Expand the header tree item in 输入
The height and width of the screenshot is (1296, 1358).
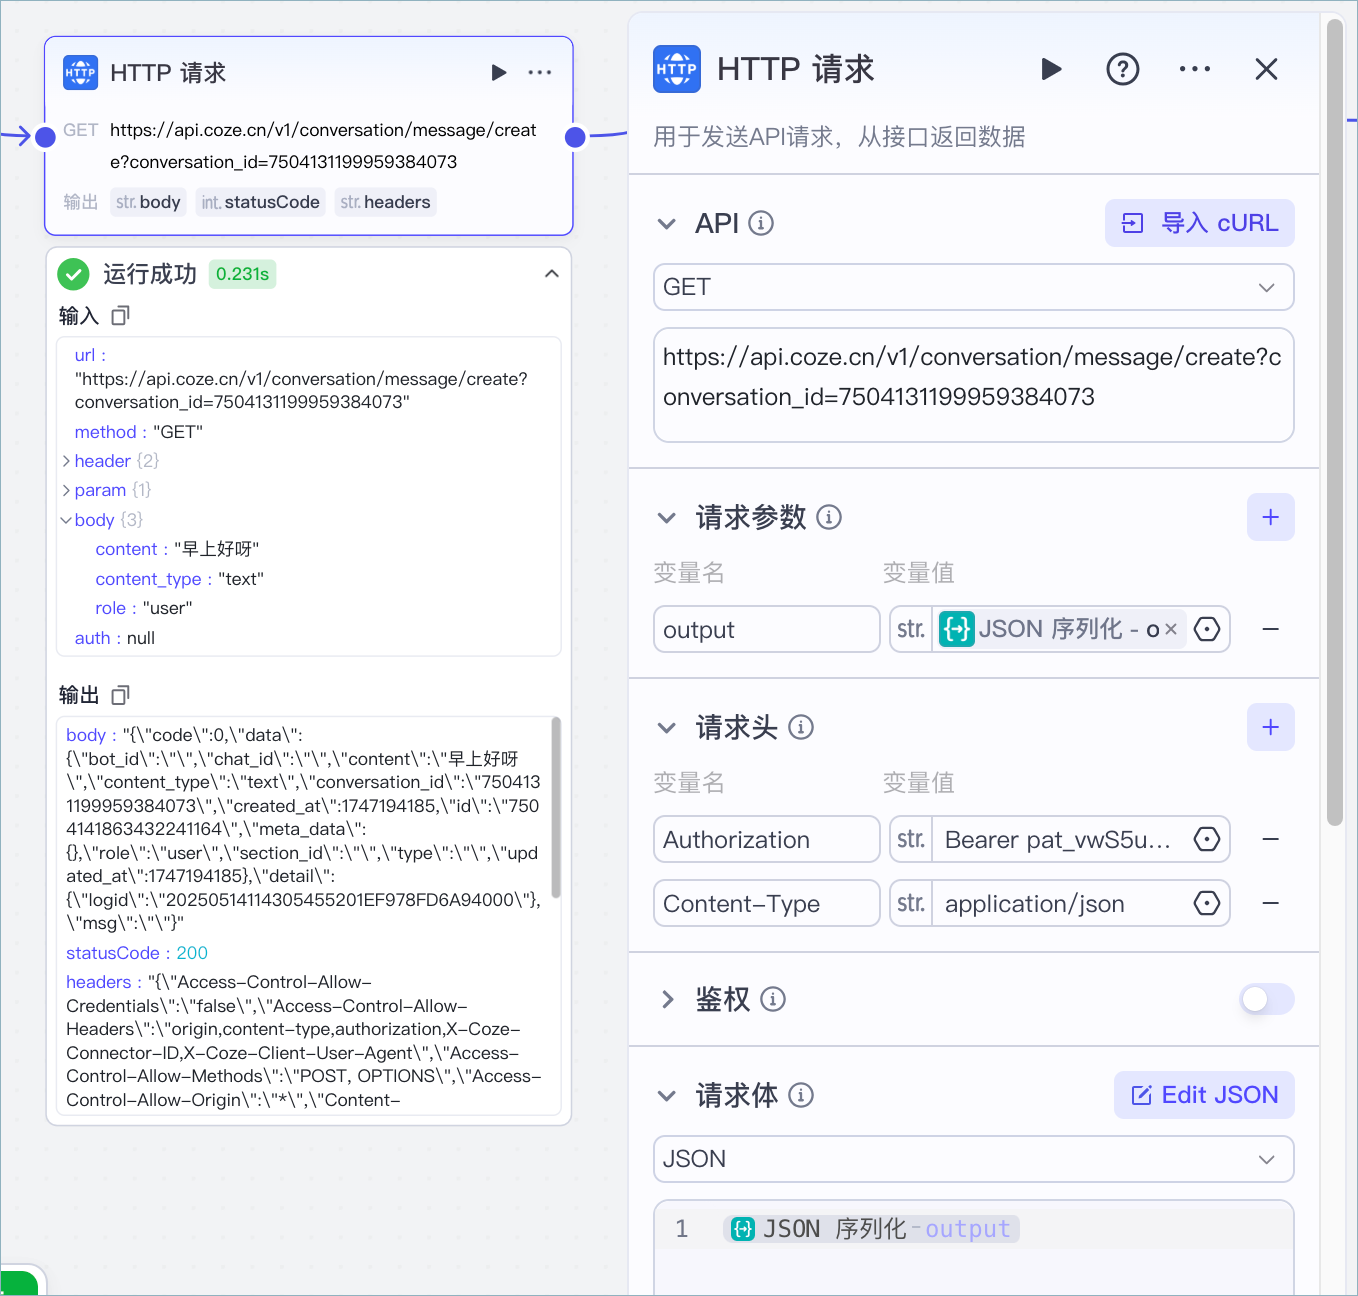pos(65,460)
